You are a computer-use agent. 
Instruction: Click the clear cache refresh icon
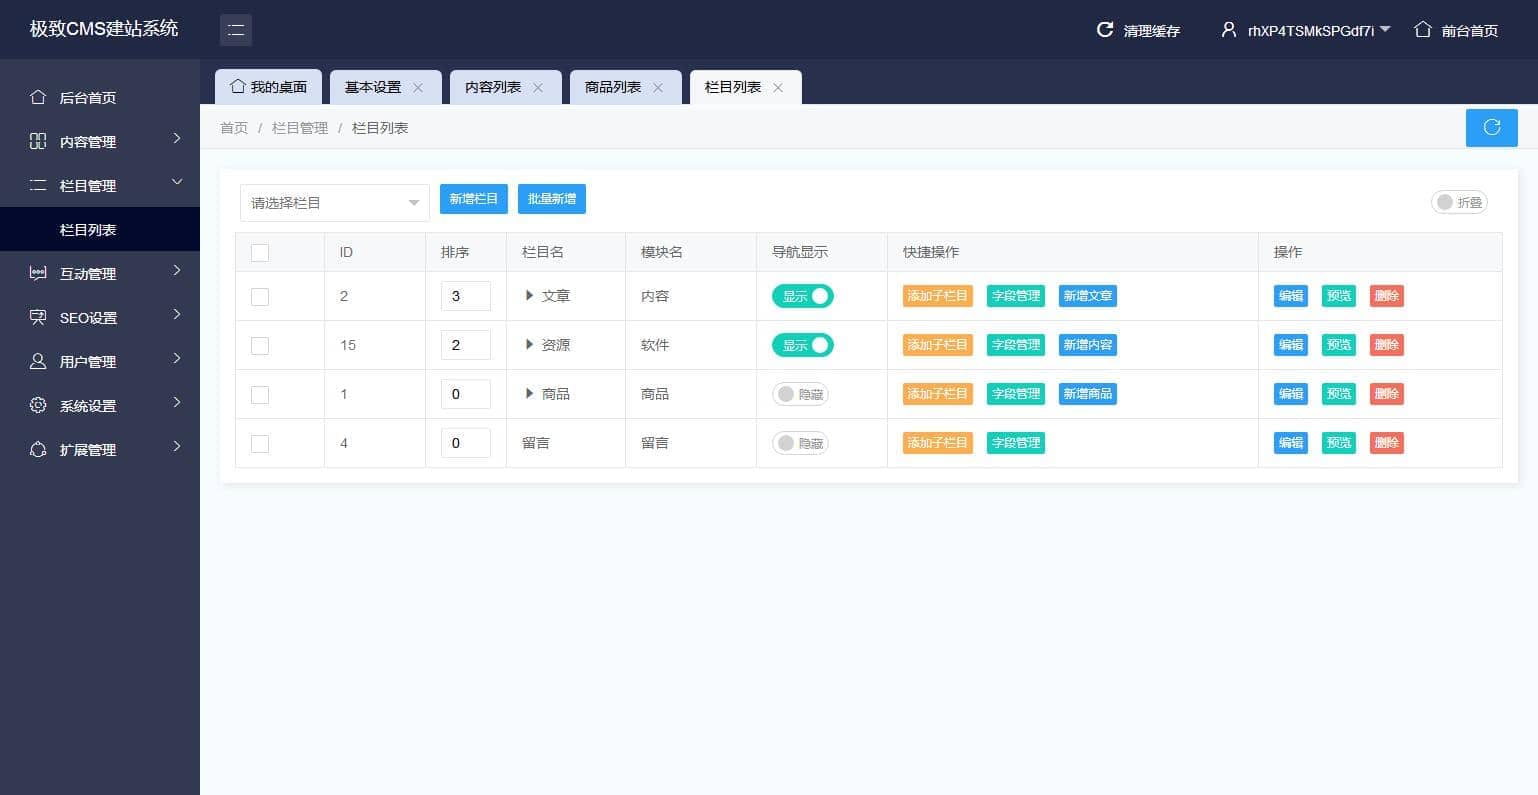pos(1105,30)
